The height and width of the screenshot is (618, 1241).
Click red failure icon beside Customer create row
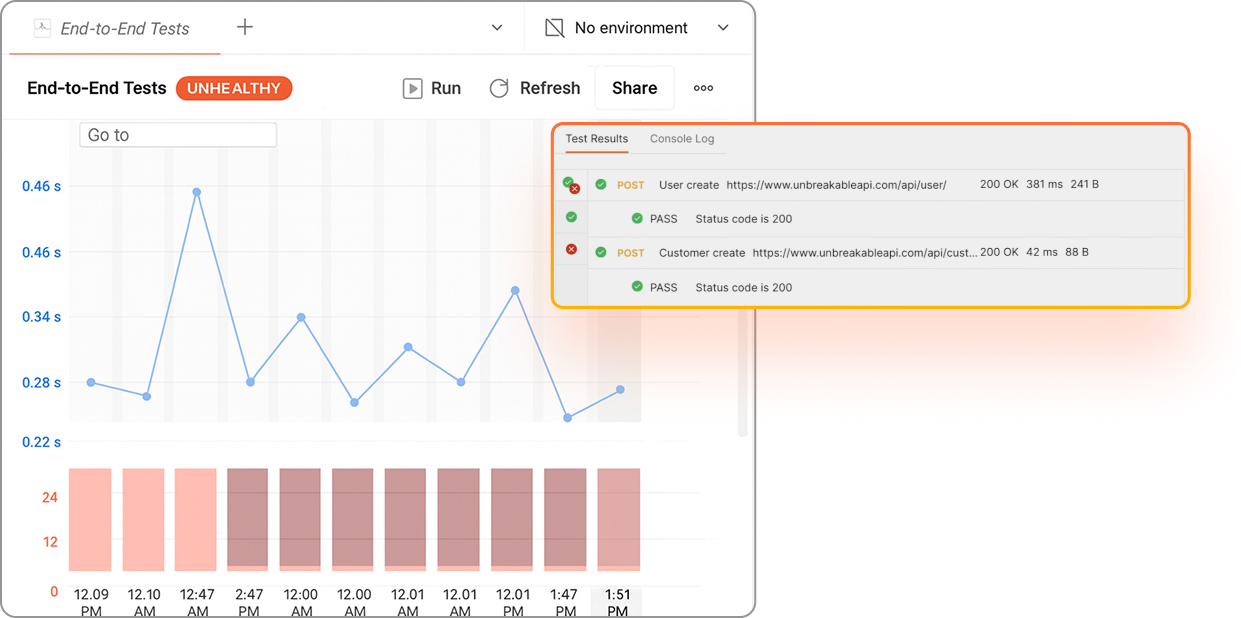pos(571,249)
